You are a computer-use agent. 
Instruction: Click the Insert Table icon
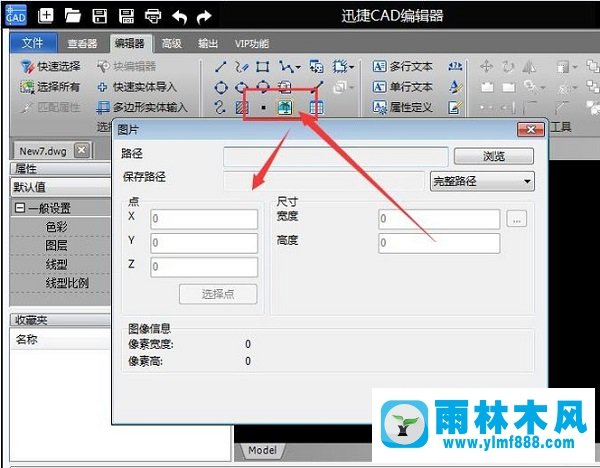(x=316, y=108)
